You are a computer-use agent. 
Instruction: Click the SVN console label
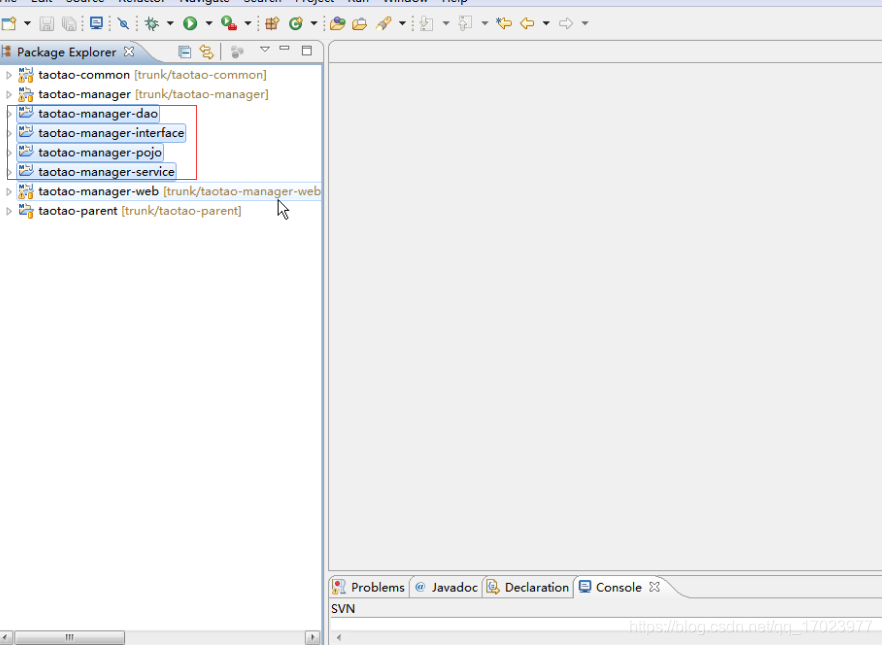coord(343,608)
